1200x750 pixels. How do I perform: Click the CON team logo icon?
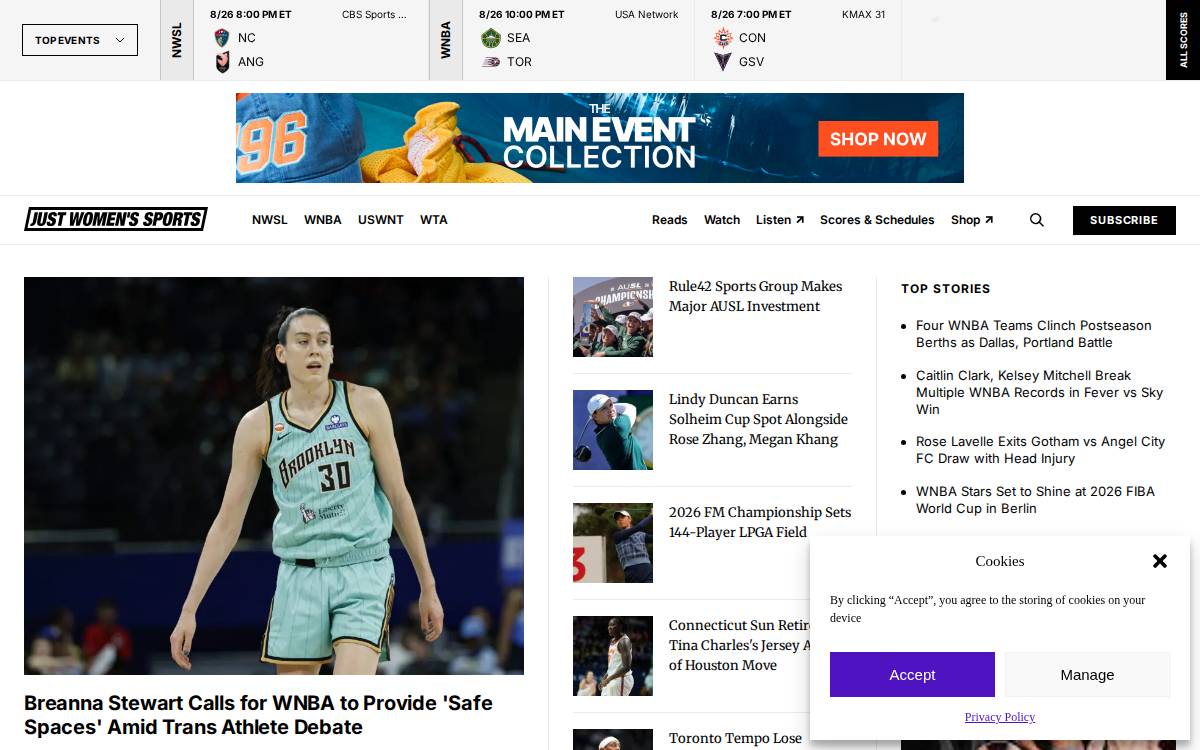click(723, 38)
